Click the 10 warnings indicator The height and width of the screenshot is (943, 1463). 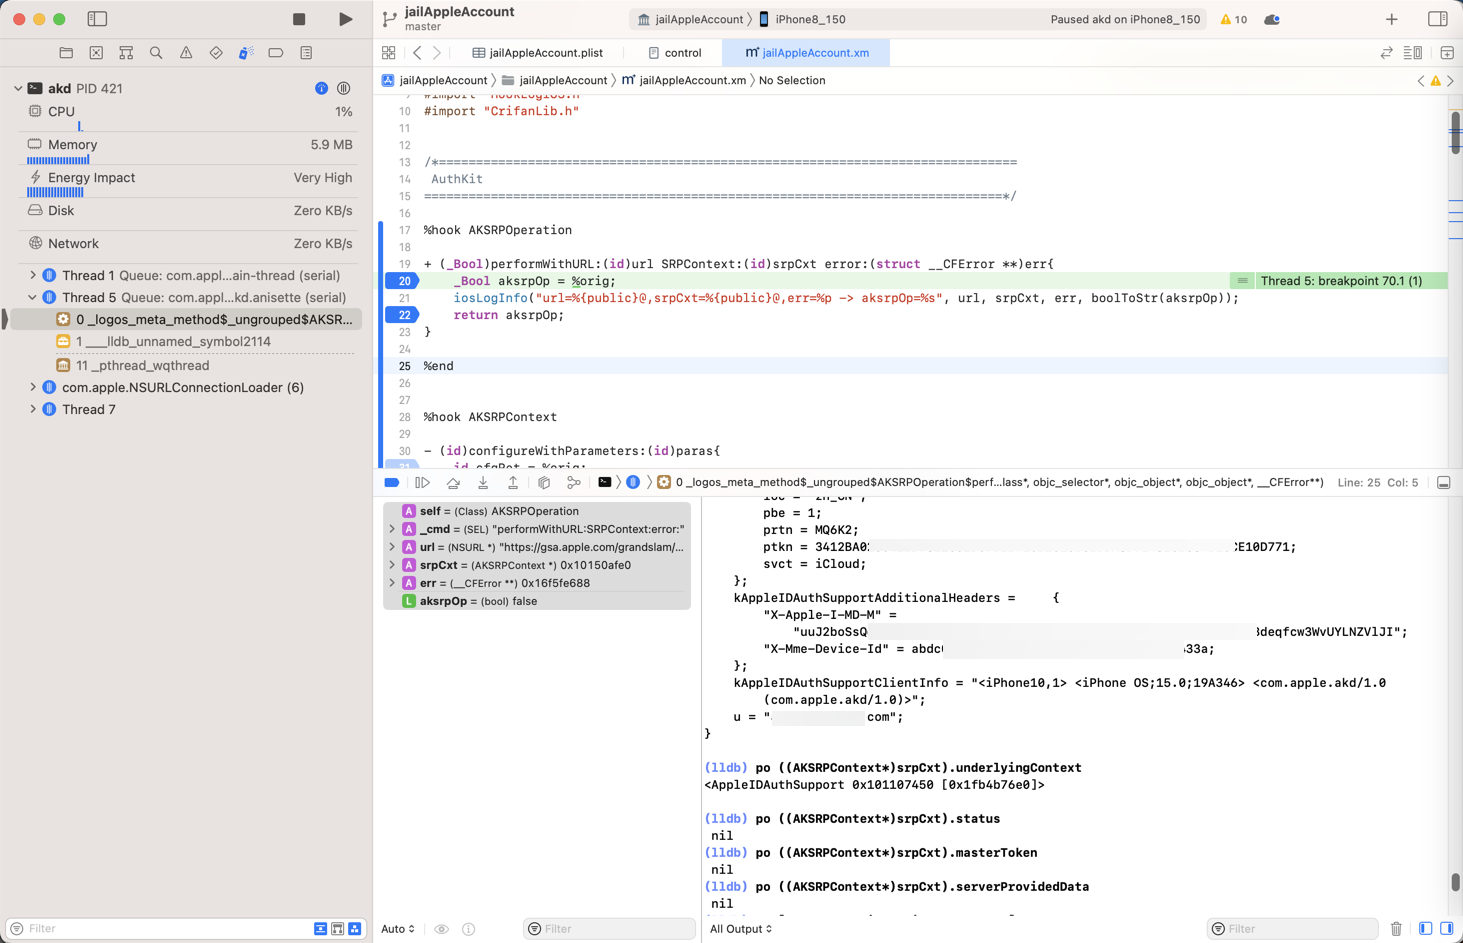1233,19
